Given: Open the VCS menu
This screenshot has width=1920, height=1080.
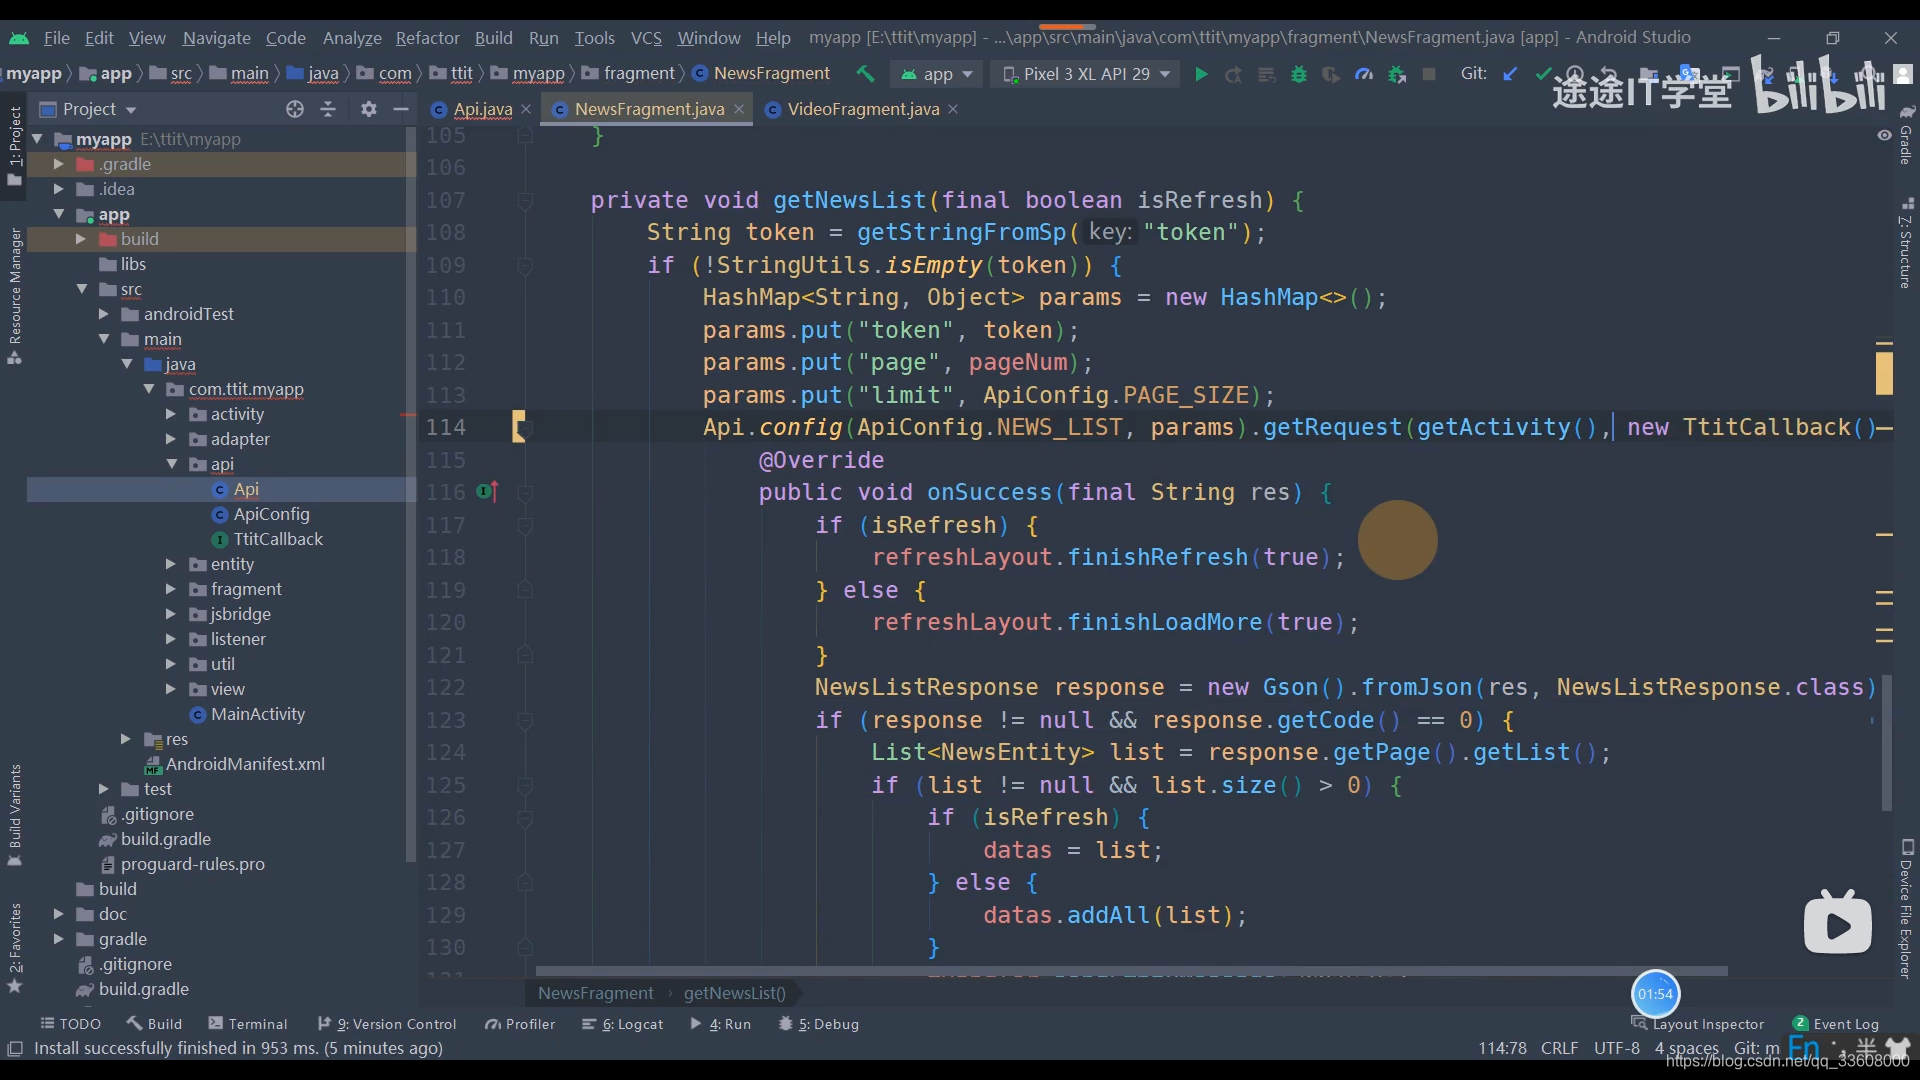Looking at the screenshot, I should coord(646,38).
